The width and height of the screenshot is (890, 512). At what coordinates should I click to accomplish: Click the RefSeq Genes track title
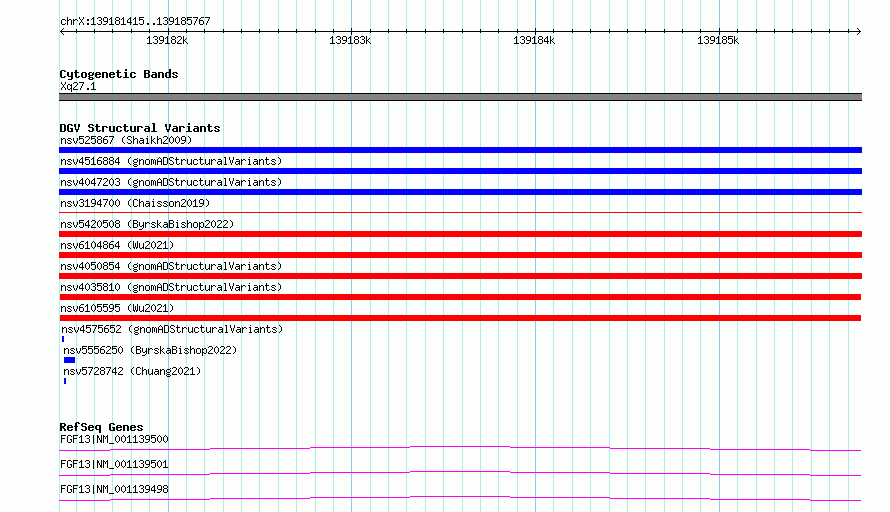tap(101, 427)
